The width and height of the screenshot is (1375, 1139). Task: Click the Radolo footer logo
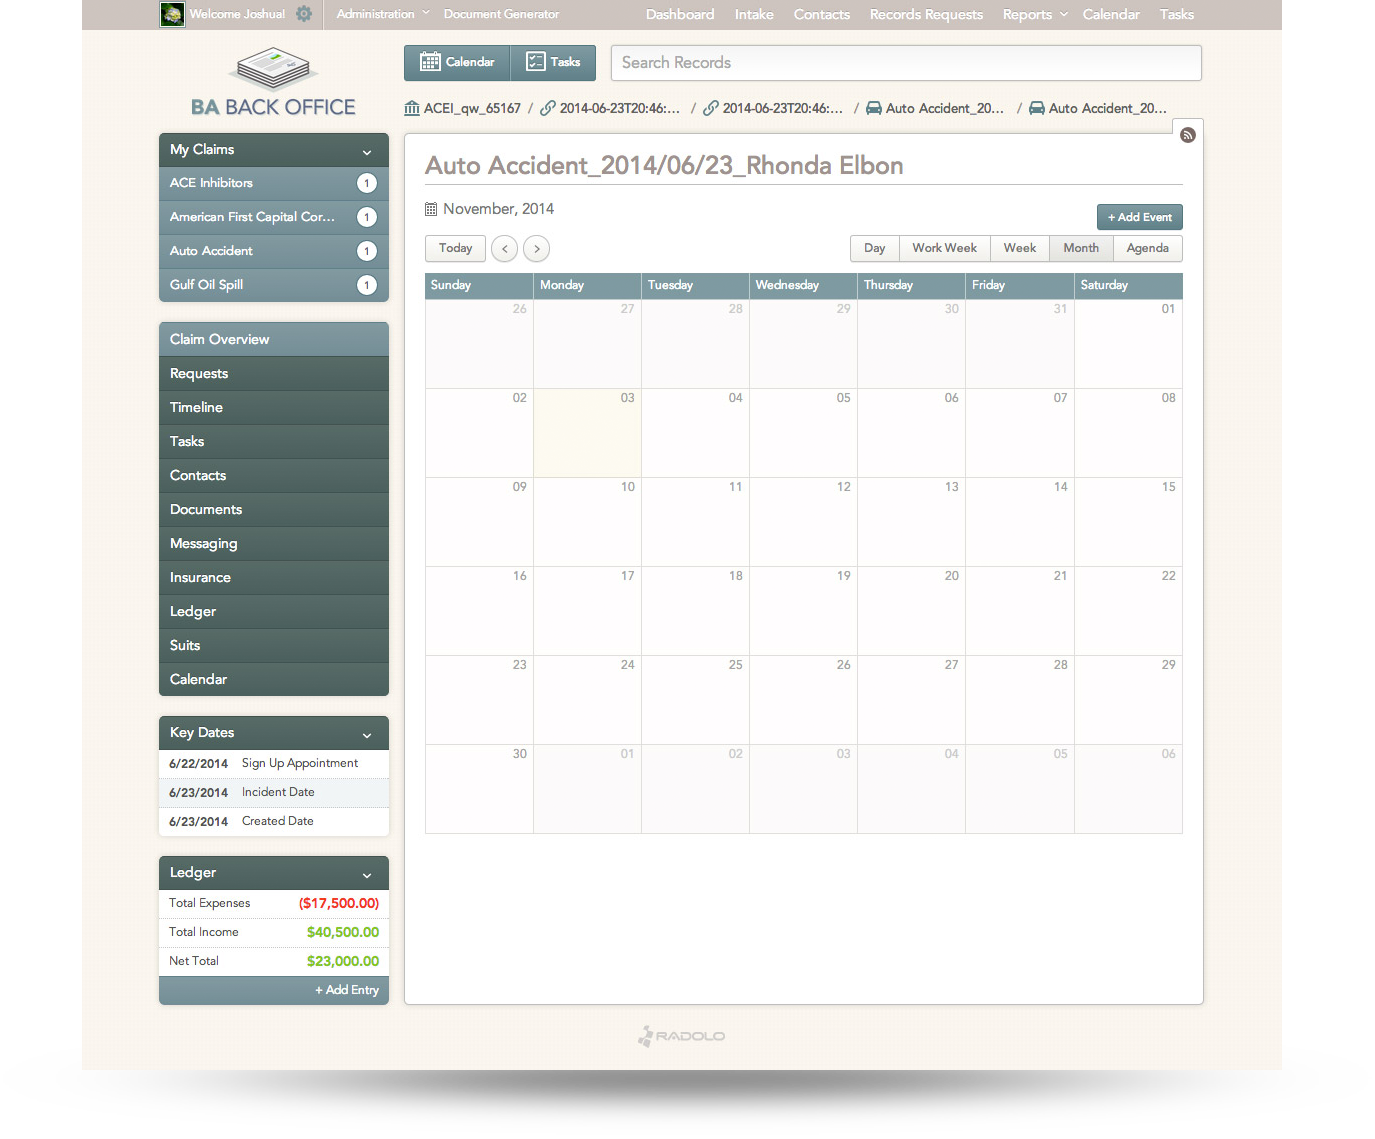(682, 1036)
